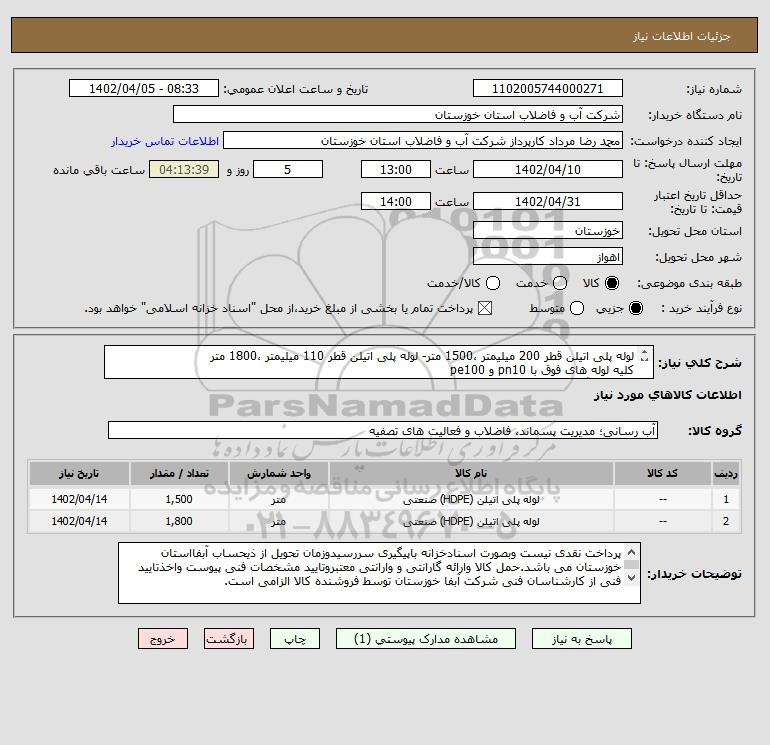770x745 pixels.
Task: Click the city field اهواز
Action: click(x=548, y=257)
